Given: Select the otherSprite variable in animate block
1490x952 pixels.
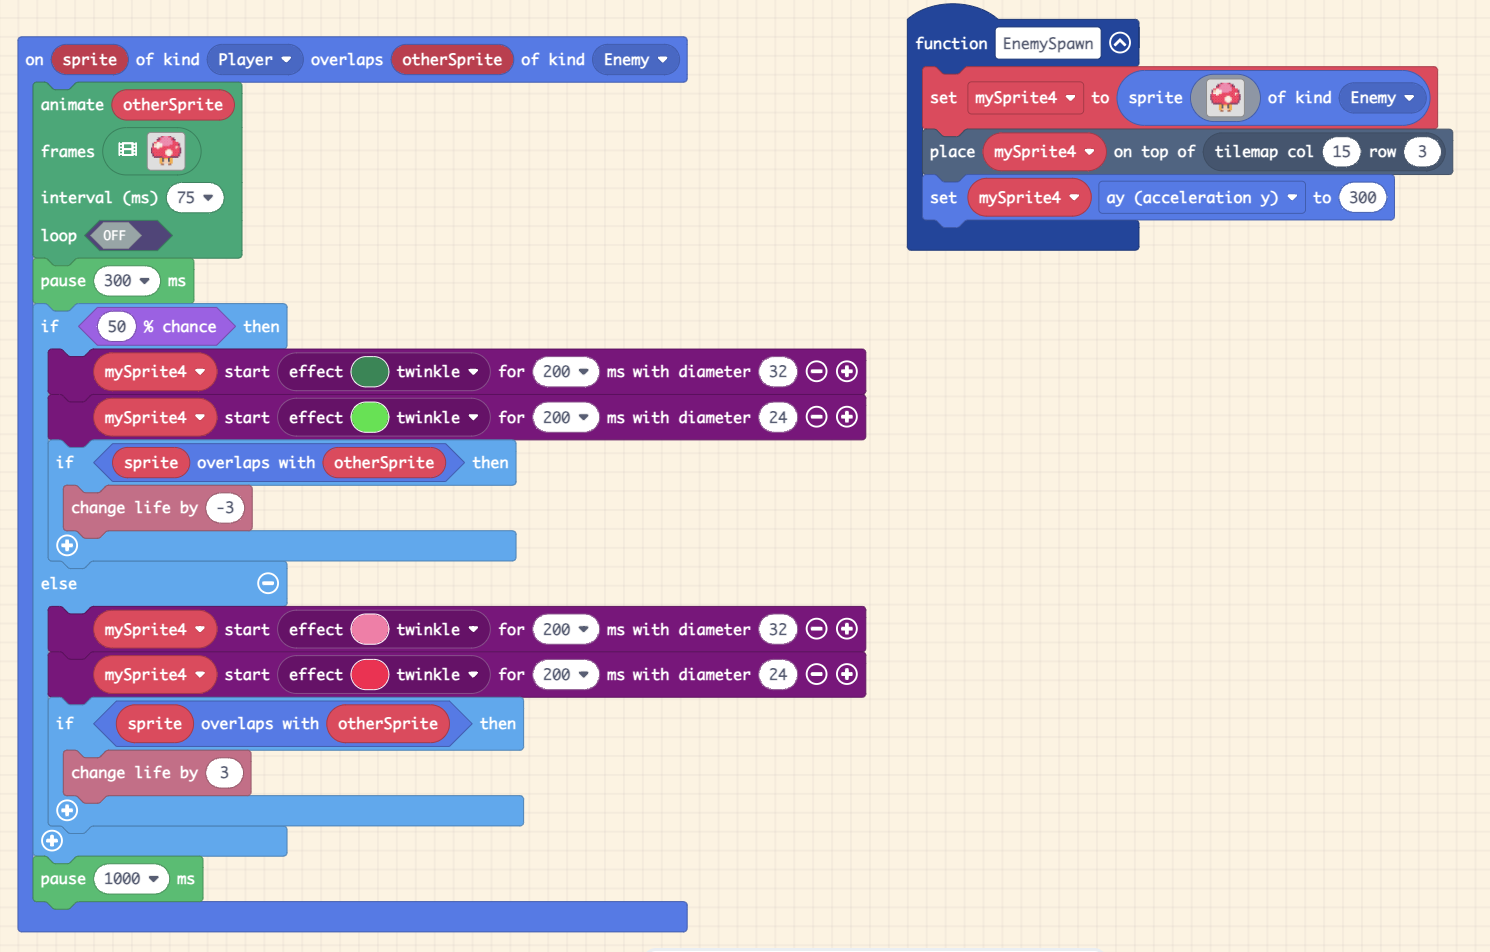Looking at the screenshot, I should click(x=173, y=105).
